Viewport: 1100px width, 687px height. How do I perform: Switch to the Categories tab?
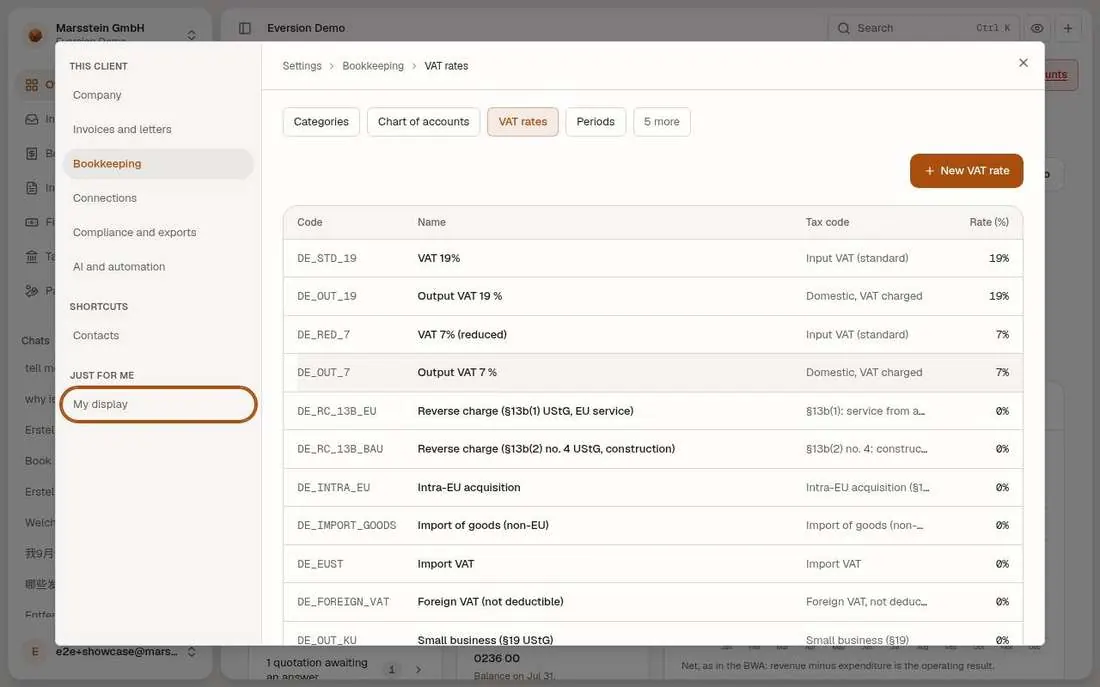click(321, 121)
